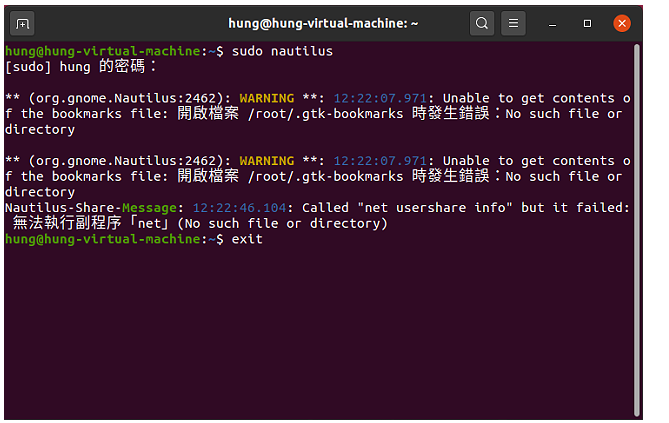669x423 pixels.
Task: Open the terminal search tool
Action: pos(482,23)
